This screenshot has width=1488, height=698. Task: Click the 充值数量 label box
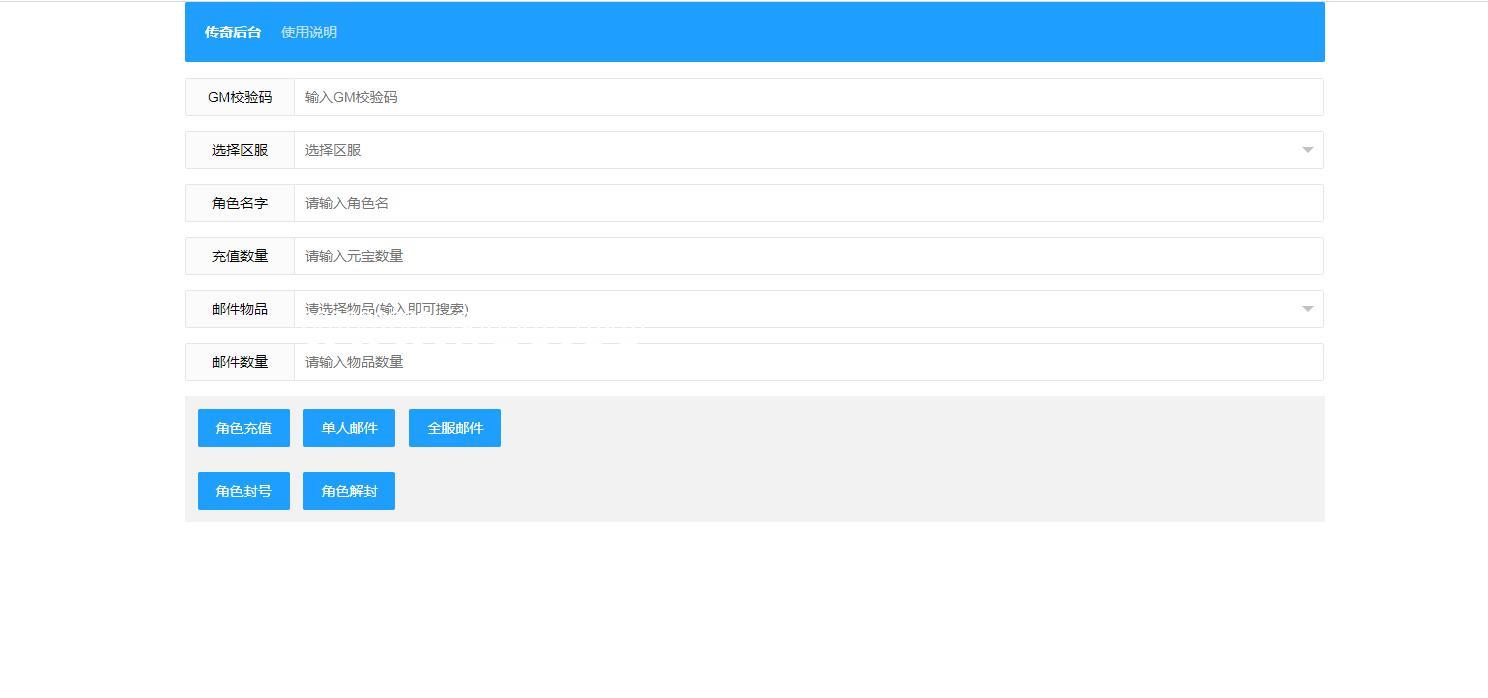pyautogui.click(x=240, y=256)
